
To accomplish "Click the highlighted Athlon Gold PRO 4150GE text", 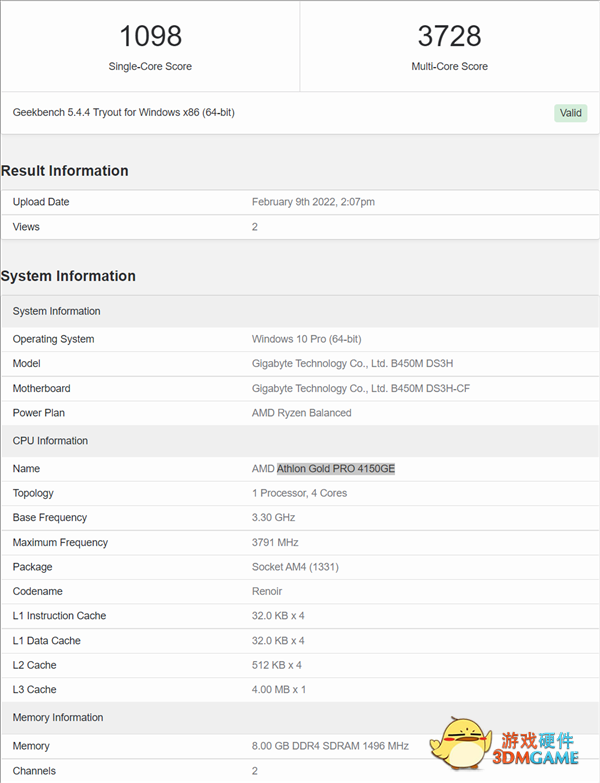I will point(336,468).
